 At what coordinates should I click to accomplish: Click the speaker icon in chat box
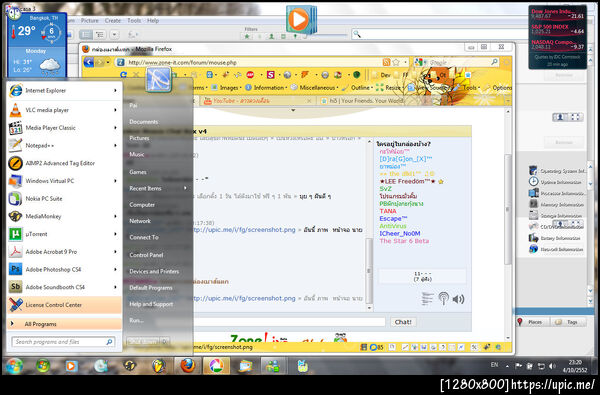458,299
